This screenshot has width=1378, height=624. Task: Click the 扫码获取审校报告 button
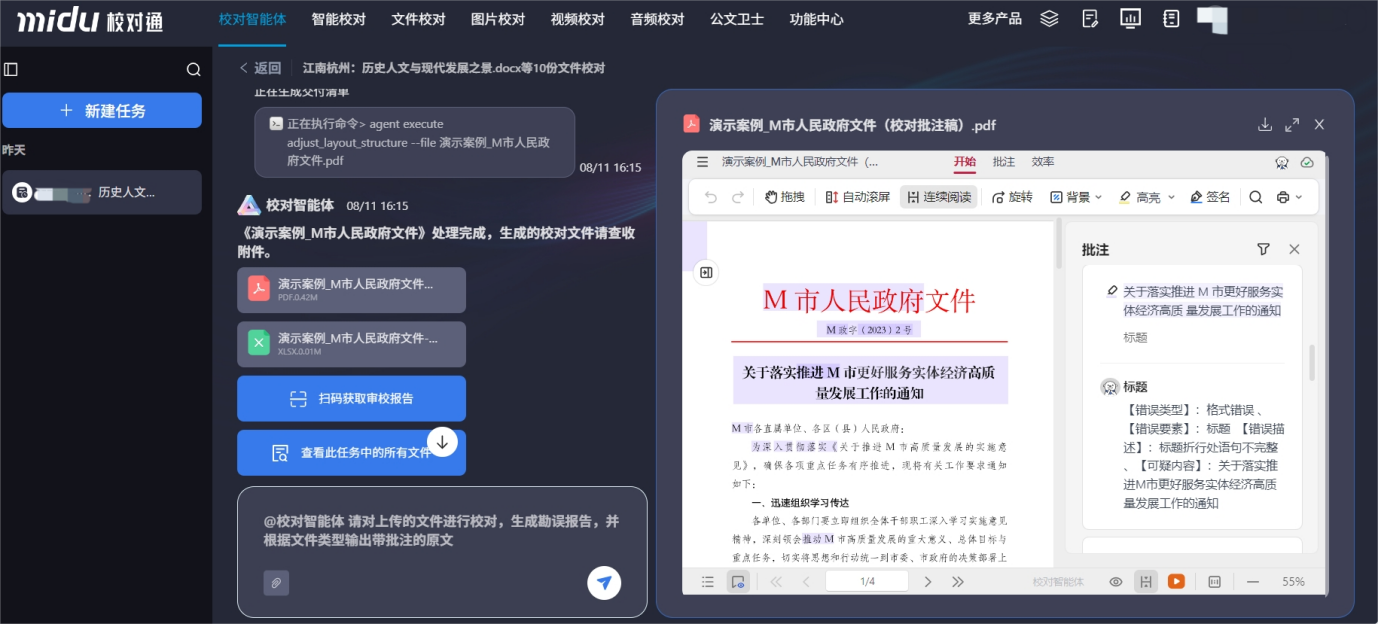click(x=351, y=399)
